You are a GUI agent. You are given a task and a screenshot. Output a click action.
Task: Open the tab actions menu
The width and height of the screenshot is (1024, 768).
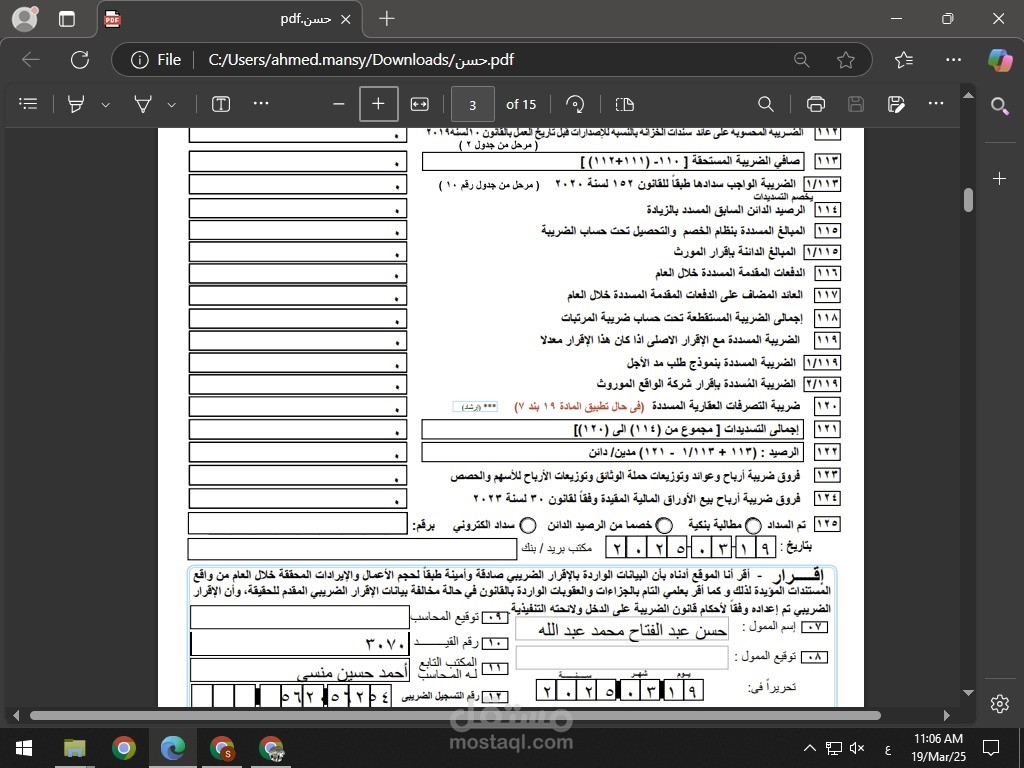click(x=67, y=19)
